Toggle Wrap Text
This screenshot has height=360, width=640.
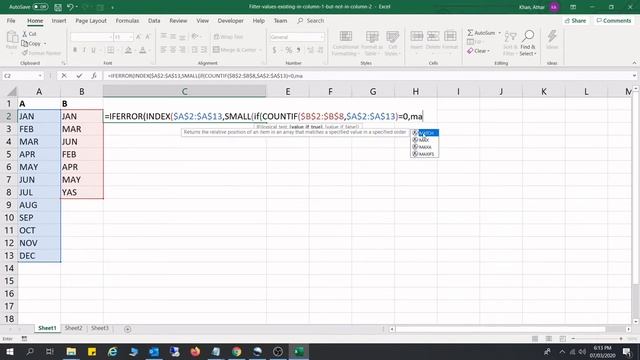pos(228,37)
